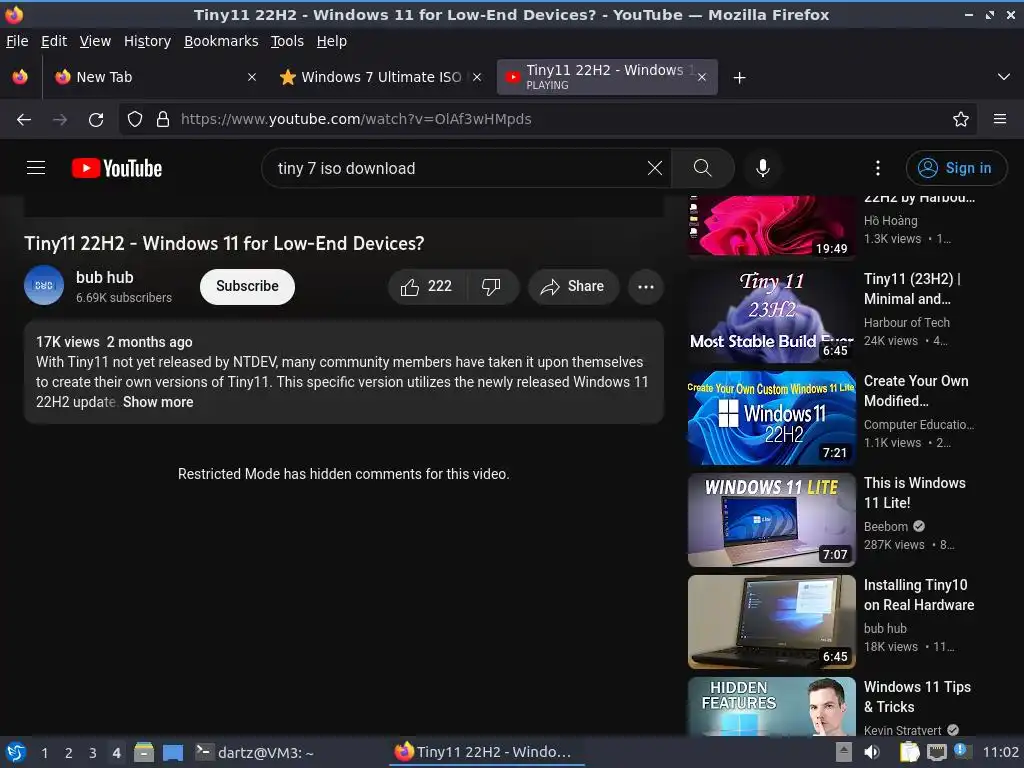The image size is (1024, 768).
Task: Click the Share button
Action: [x=573, y=287]
